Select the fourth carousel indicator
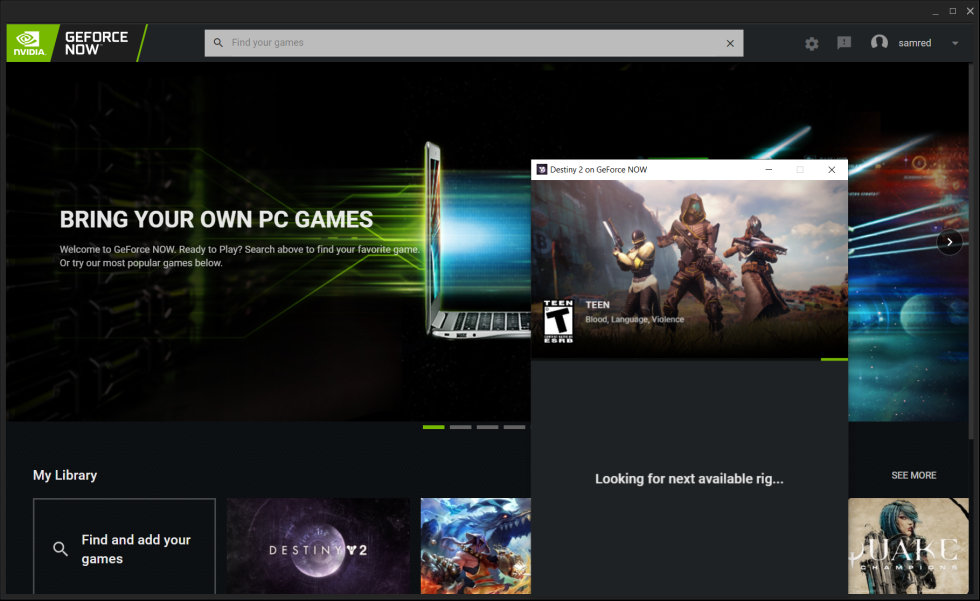Screen dimensions: 980x601 point(514,427)
